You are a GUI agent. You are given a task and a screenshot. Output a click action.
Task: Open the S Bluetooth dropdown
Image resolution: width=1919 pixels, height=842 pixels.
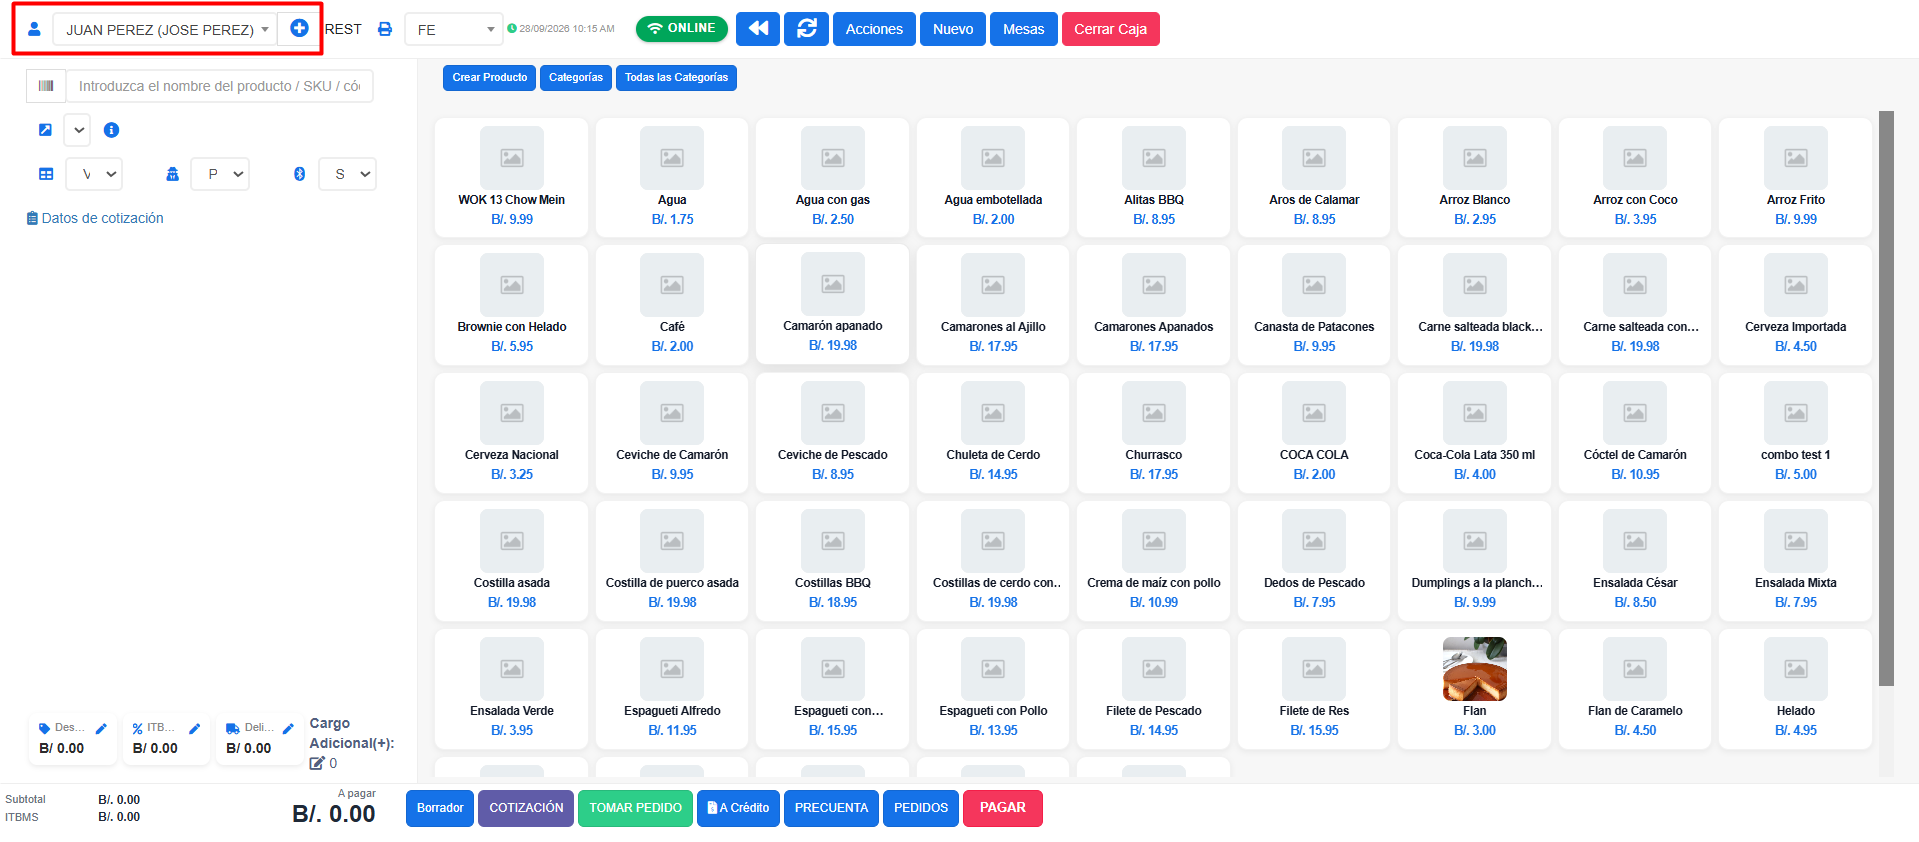tap(347, 174)
